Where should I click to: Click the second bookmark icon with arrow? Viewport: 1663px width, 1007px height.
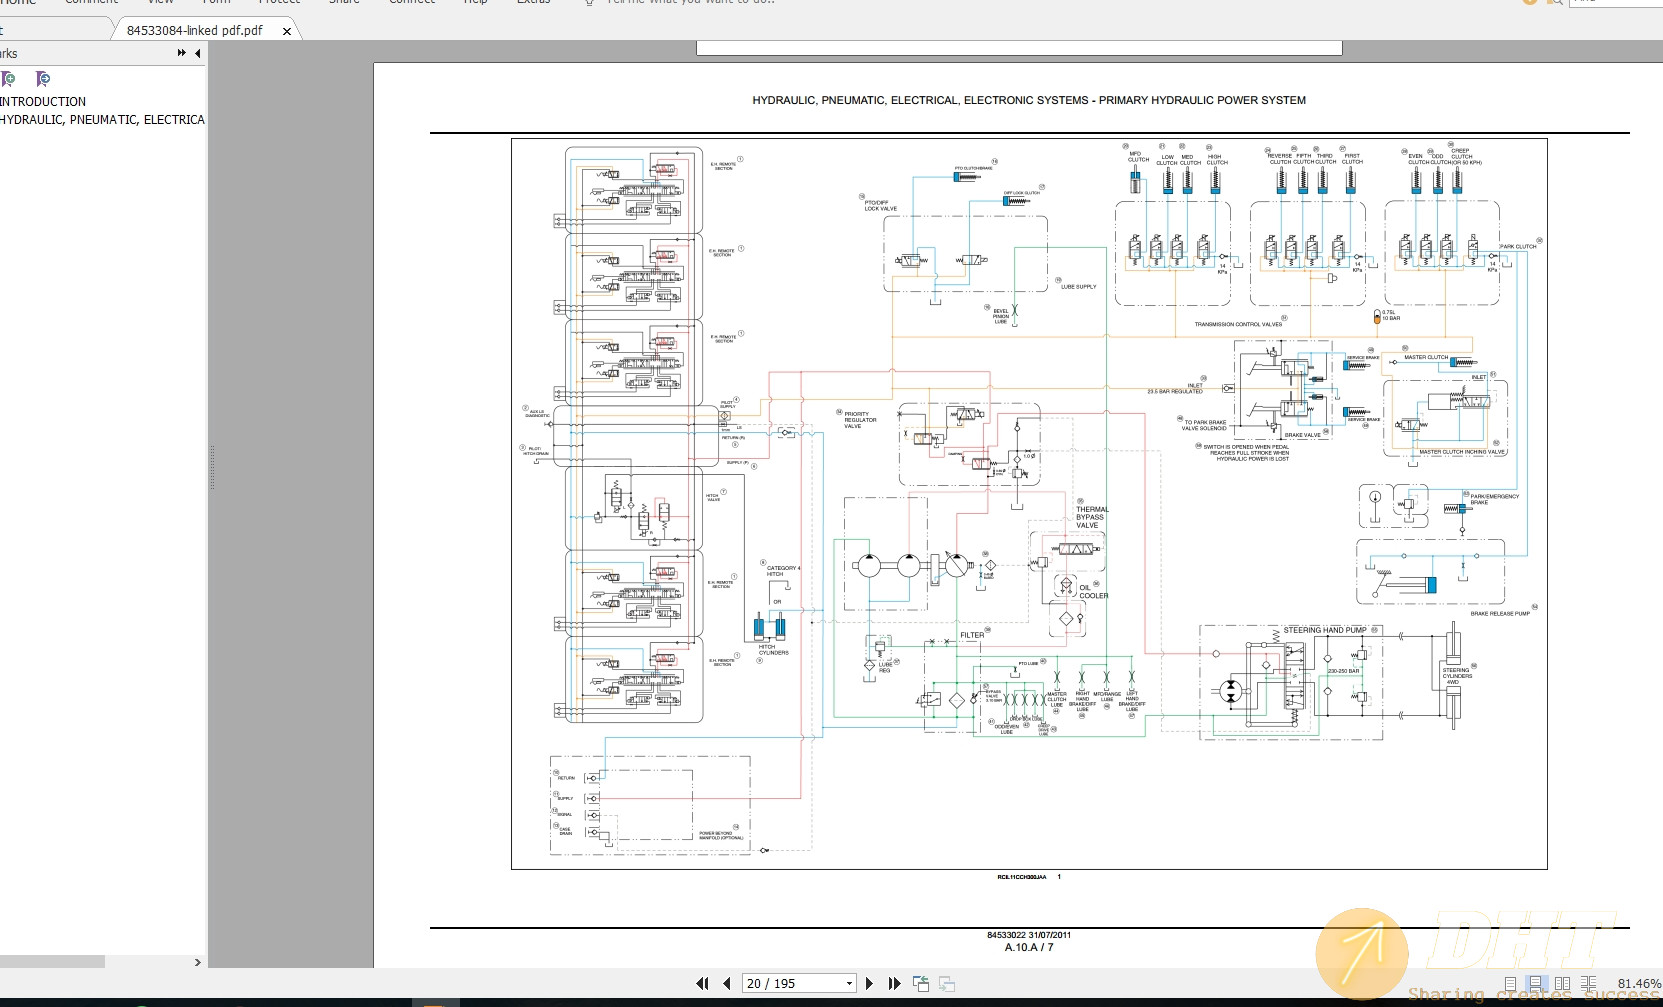coord(43,79)
